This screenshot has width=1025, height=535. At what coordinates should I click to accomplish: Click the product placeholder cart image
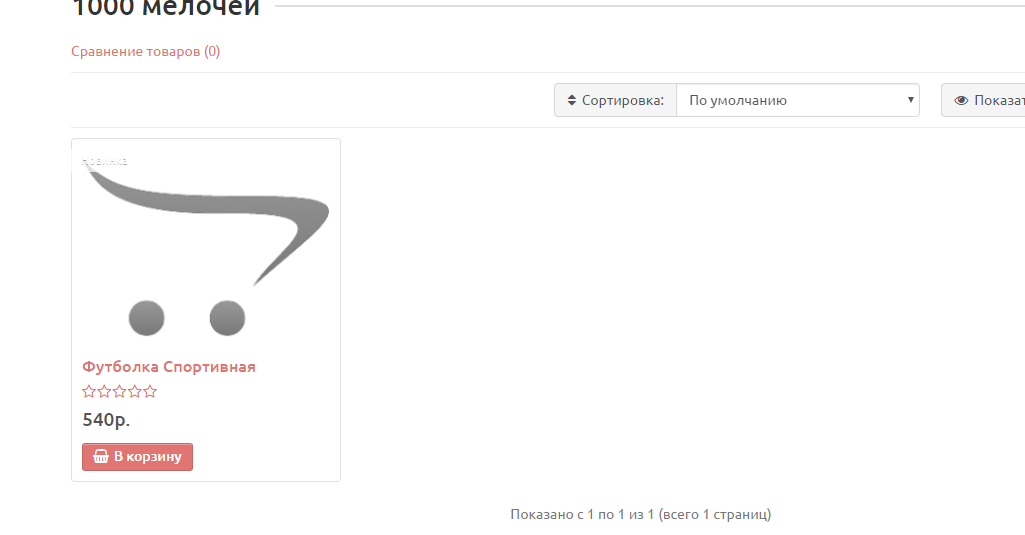[x=206, y=249]
